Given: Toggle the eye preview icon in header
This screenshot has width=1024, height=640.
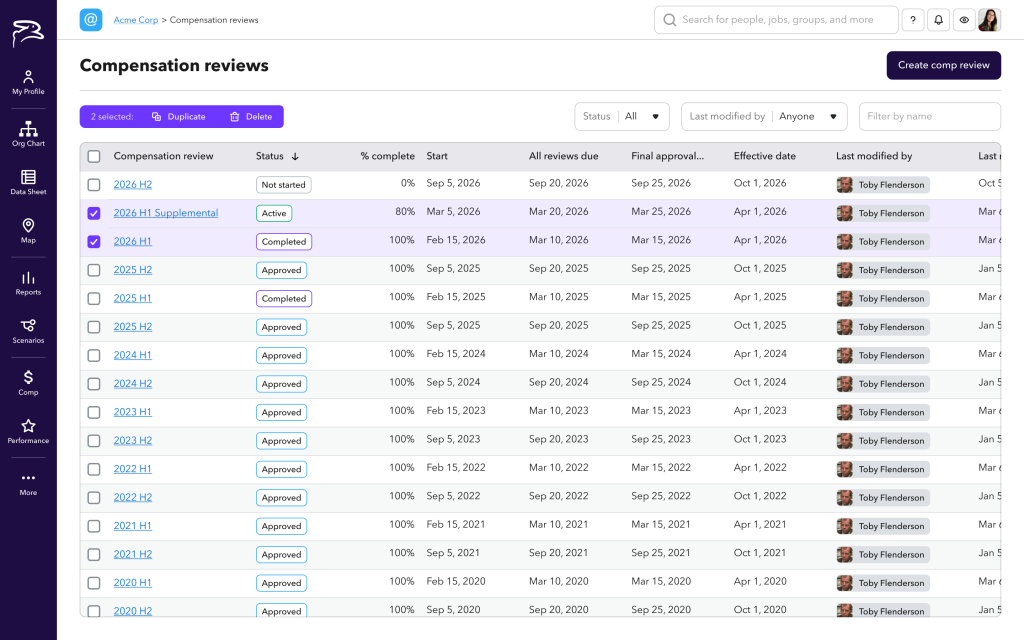Looking at the screenshot, I should tap(964, 20).
